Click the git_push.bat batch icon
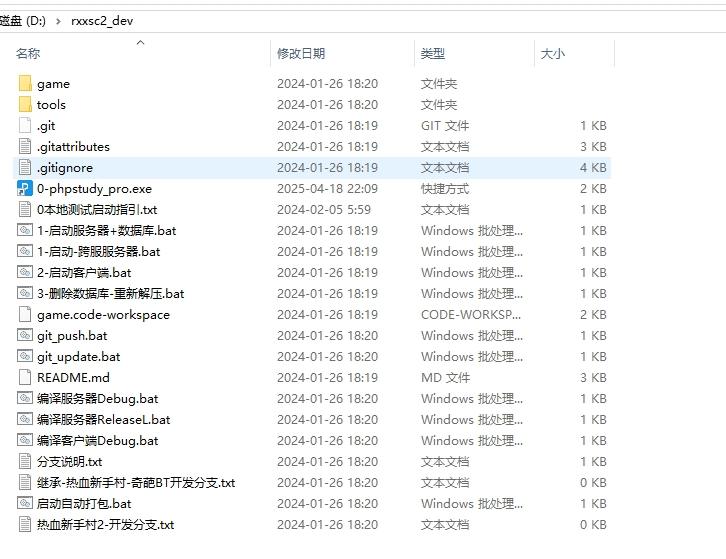This screenshot has width=726, height=559. [x=25, y=335]
